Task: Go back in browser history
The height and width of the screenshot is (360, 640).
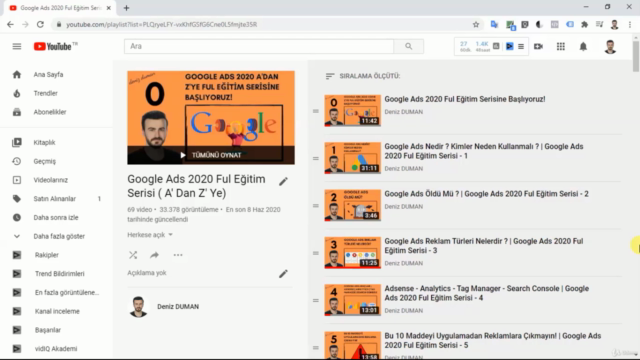Action: [x=10, y=24]
